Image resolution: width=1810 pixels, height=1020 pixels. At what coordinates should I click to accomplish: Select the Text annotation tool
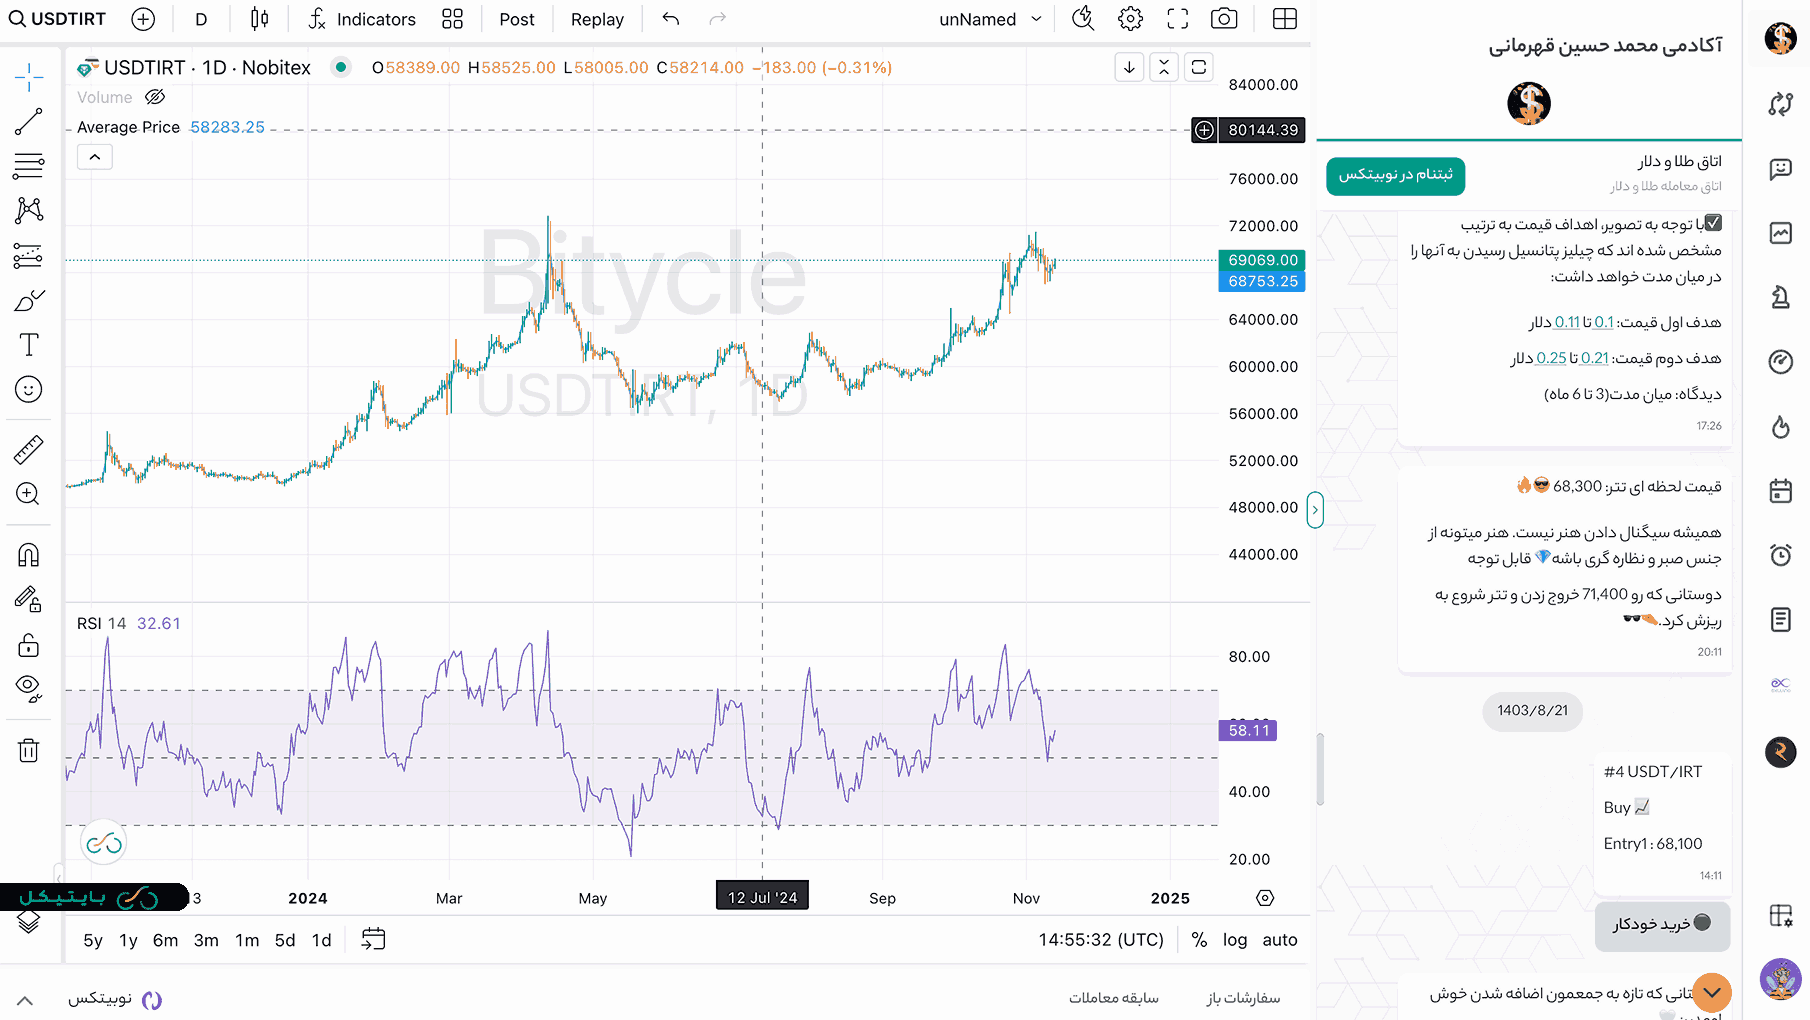pos(29,345)
